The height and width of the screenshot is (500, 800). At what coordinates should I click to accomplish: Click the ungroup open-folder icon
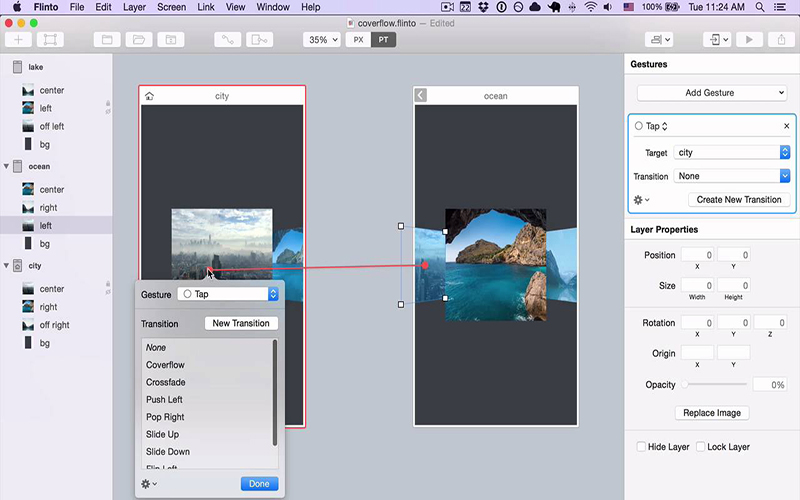[x=139, y=40]
